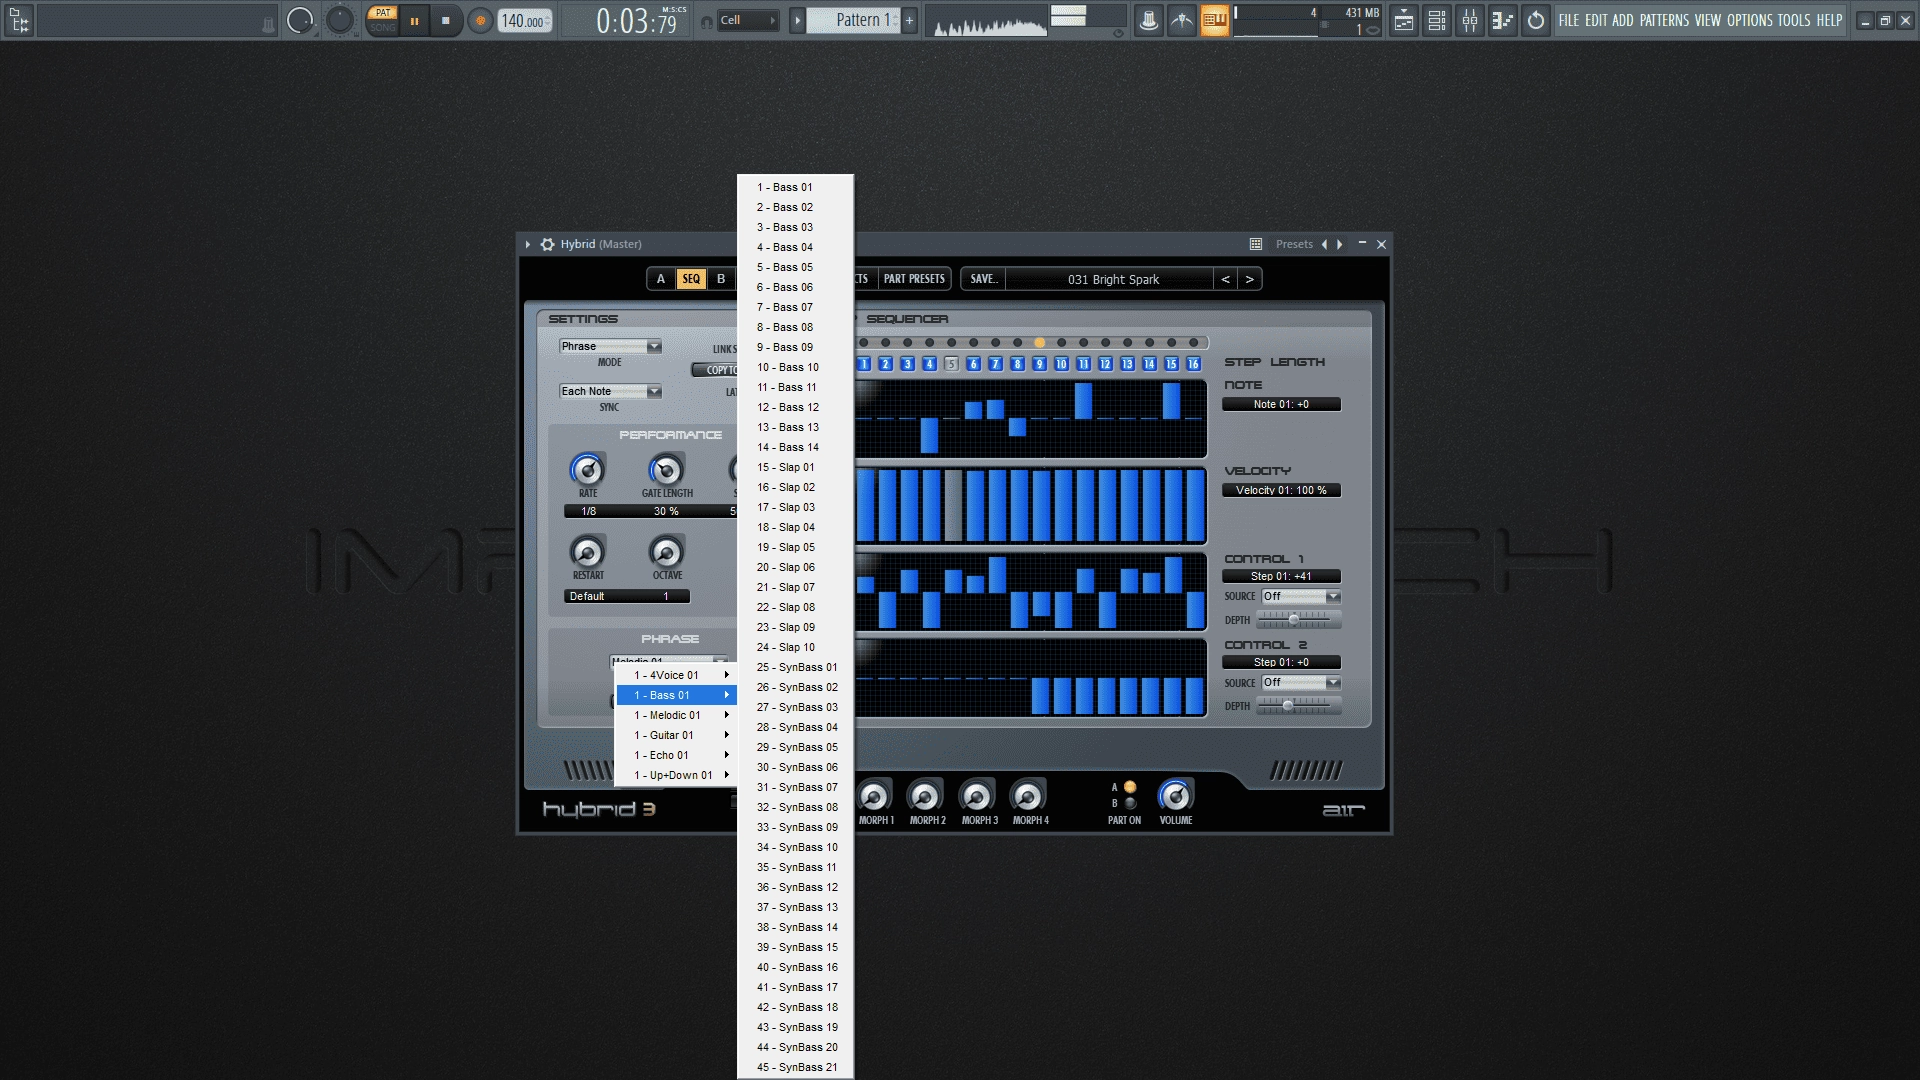
Task: Open the Cell snap dropdown
Action: pos(748,20)
